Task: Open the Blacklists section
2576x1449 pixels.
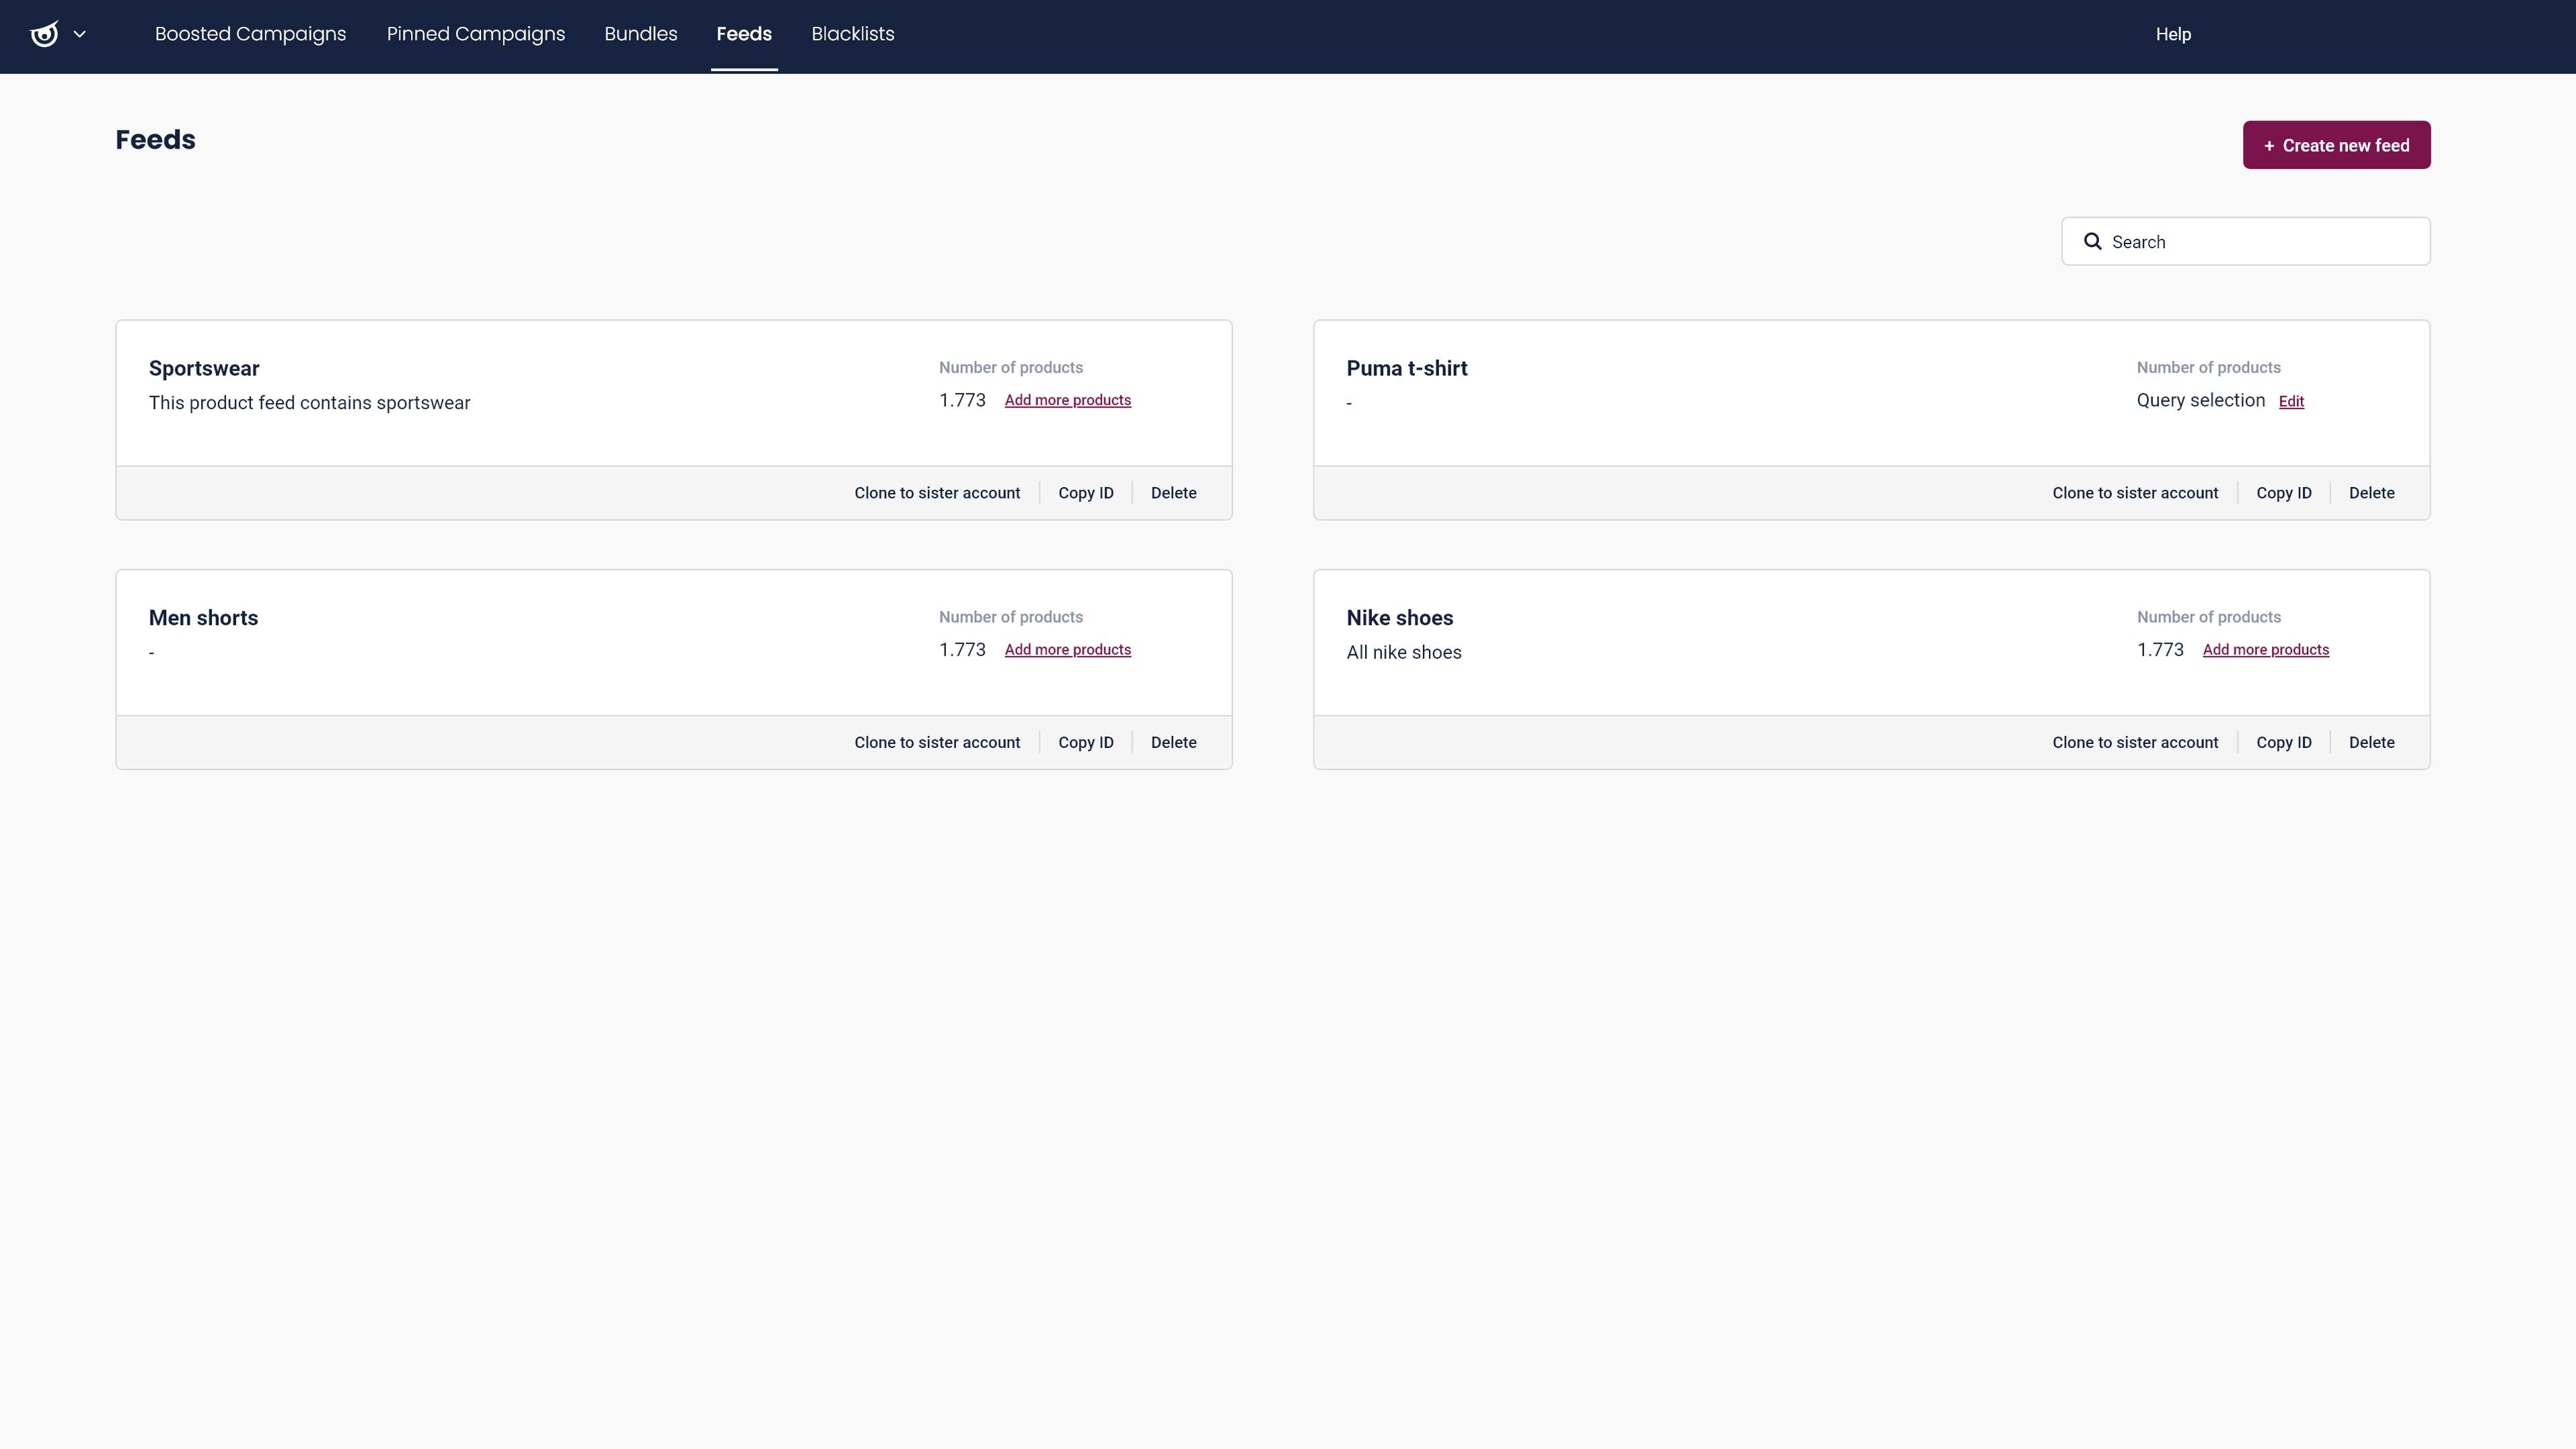Action: [x=852, y=33]
